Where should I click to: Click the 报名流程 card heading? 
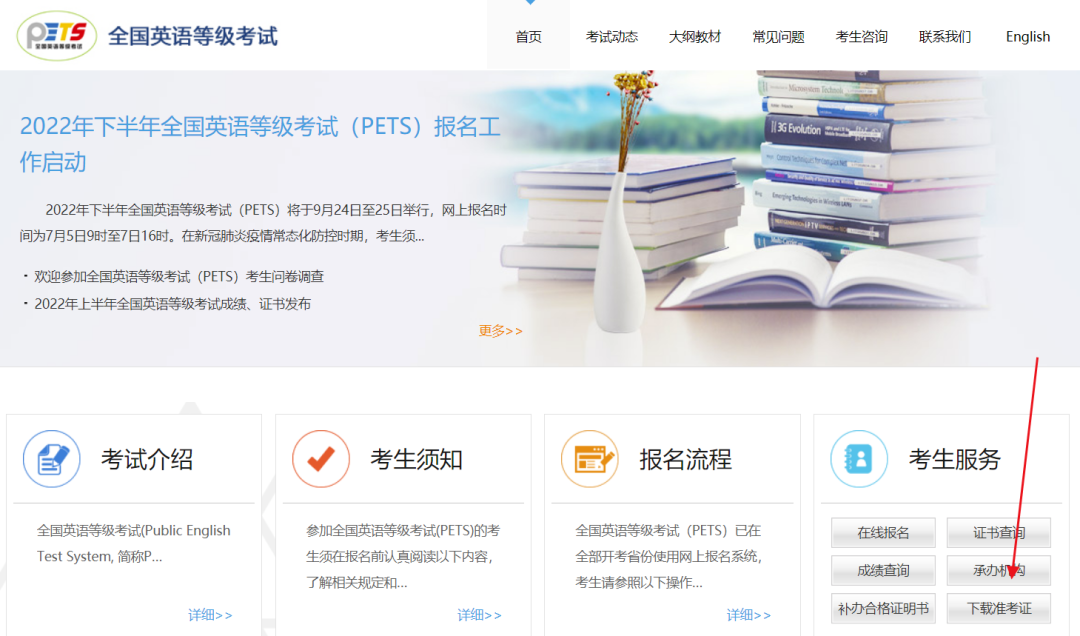pos(685,459)
